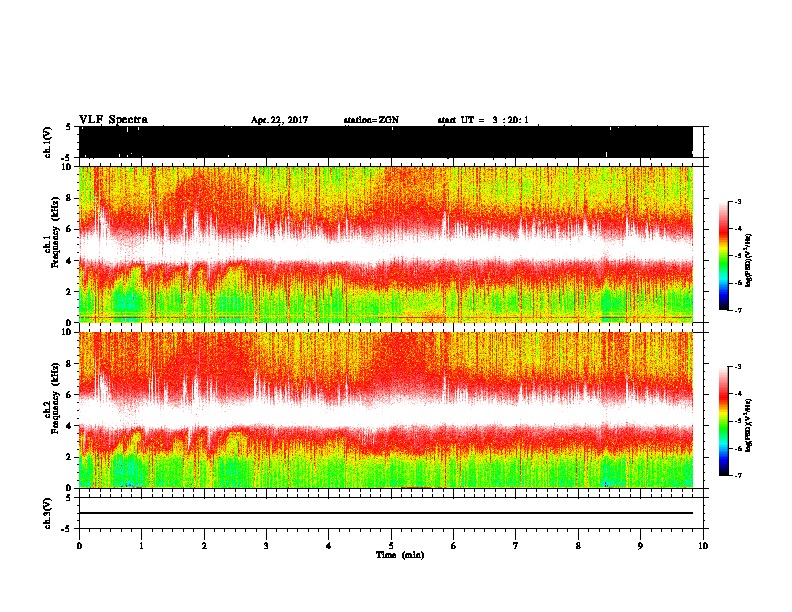Click the ch.1 color bar PSD unit label
The image size is (792, 612).
749,260
